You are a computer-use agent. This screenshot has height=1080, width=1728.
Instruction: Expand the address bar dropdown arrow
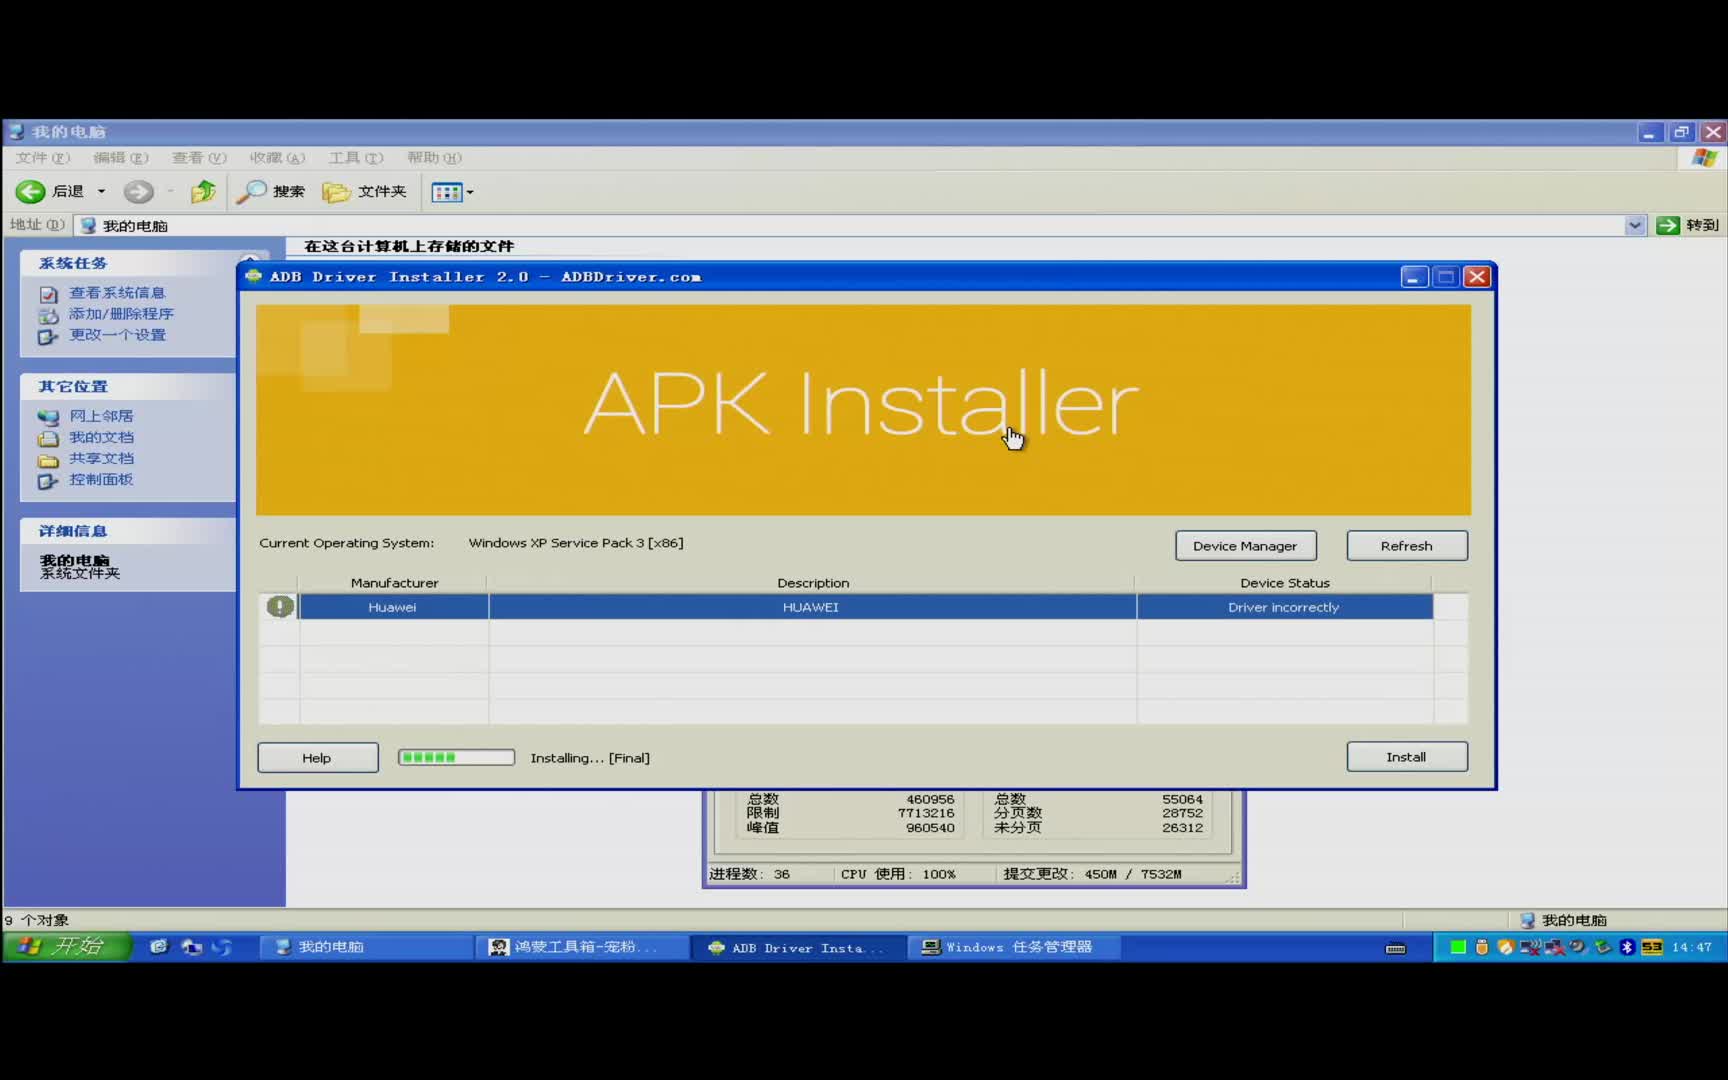pos(1635,225)
